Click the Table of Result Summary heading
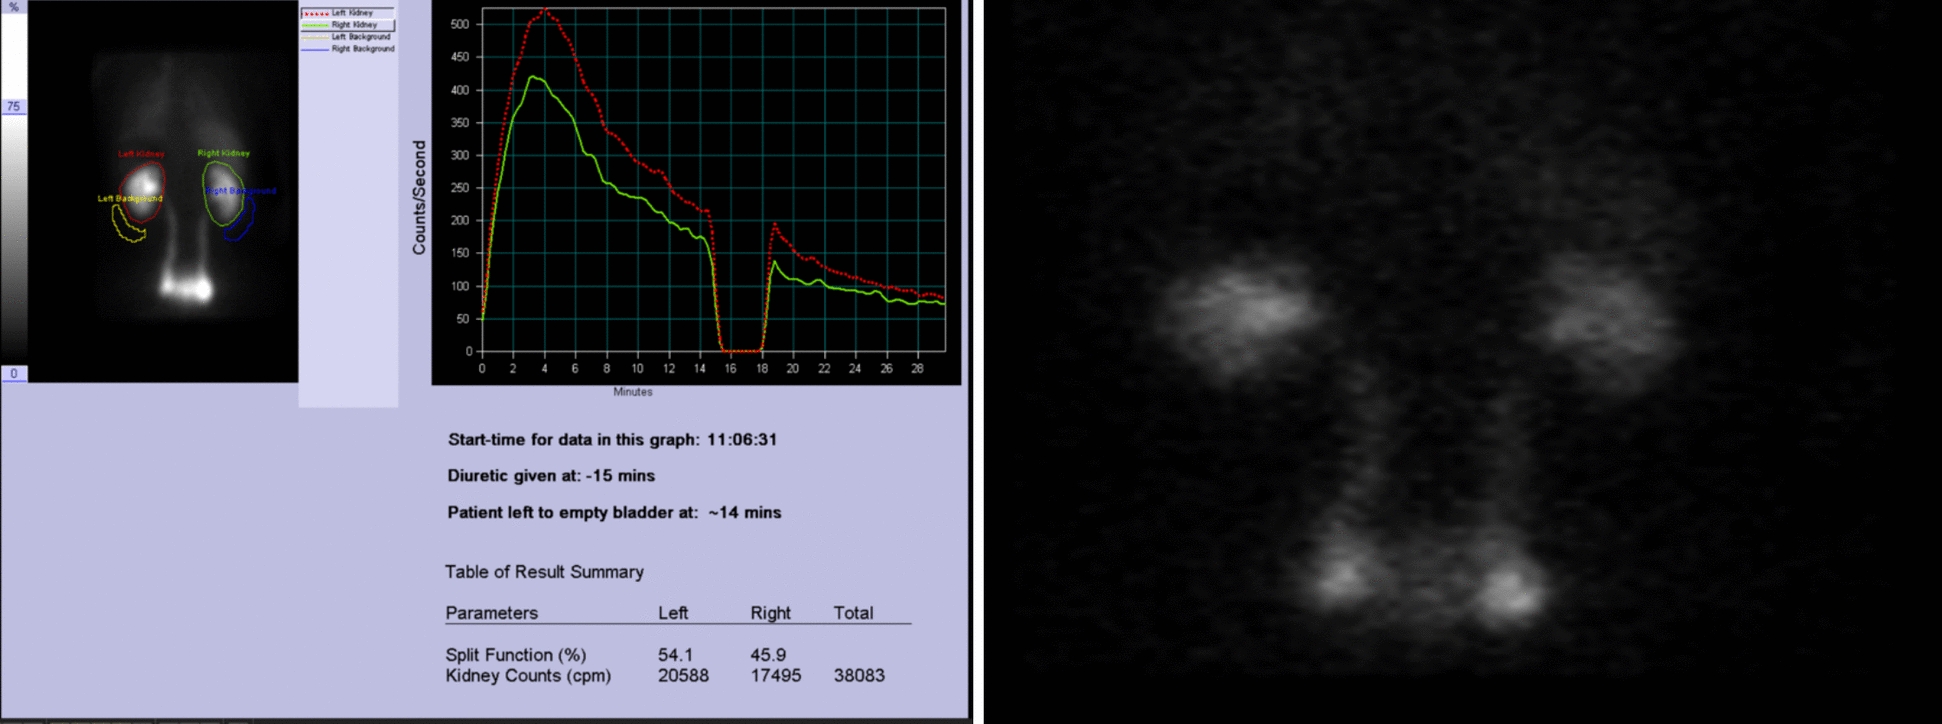Image resolution: width=1942 pixels, height=724 pixels. click(x=544, y=572)
